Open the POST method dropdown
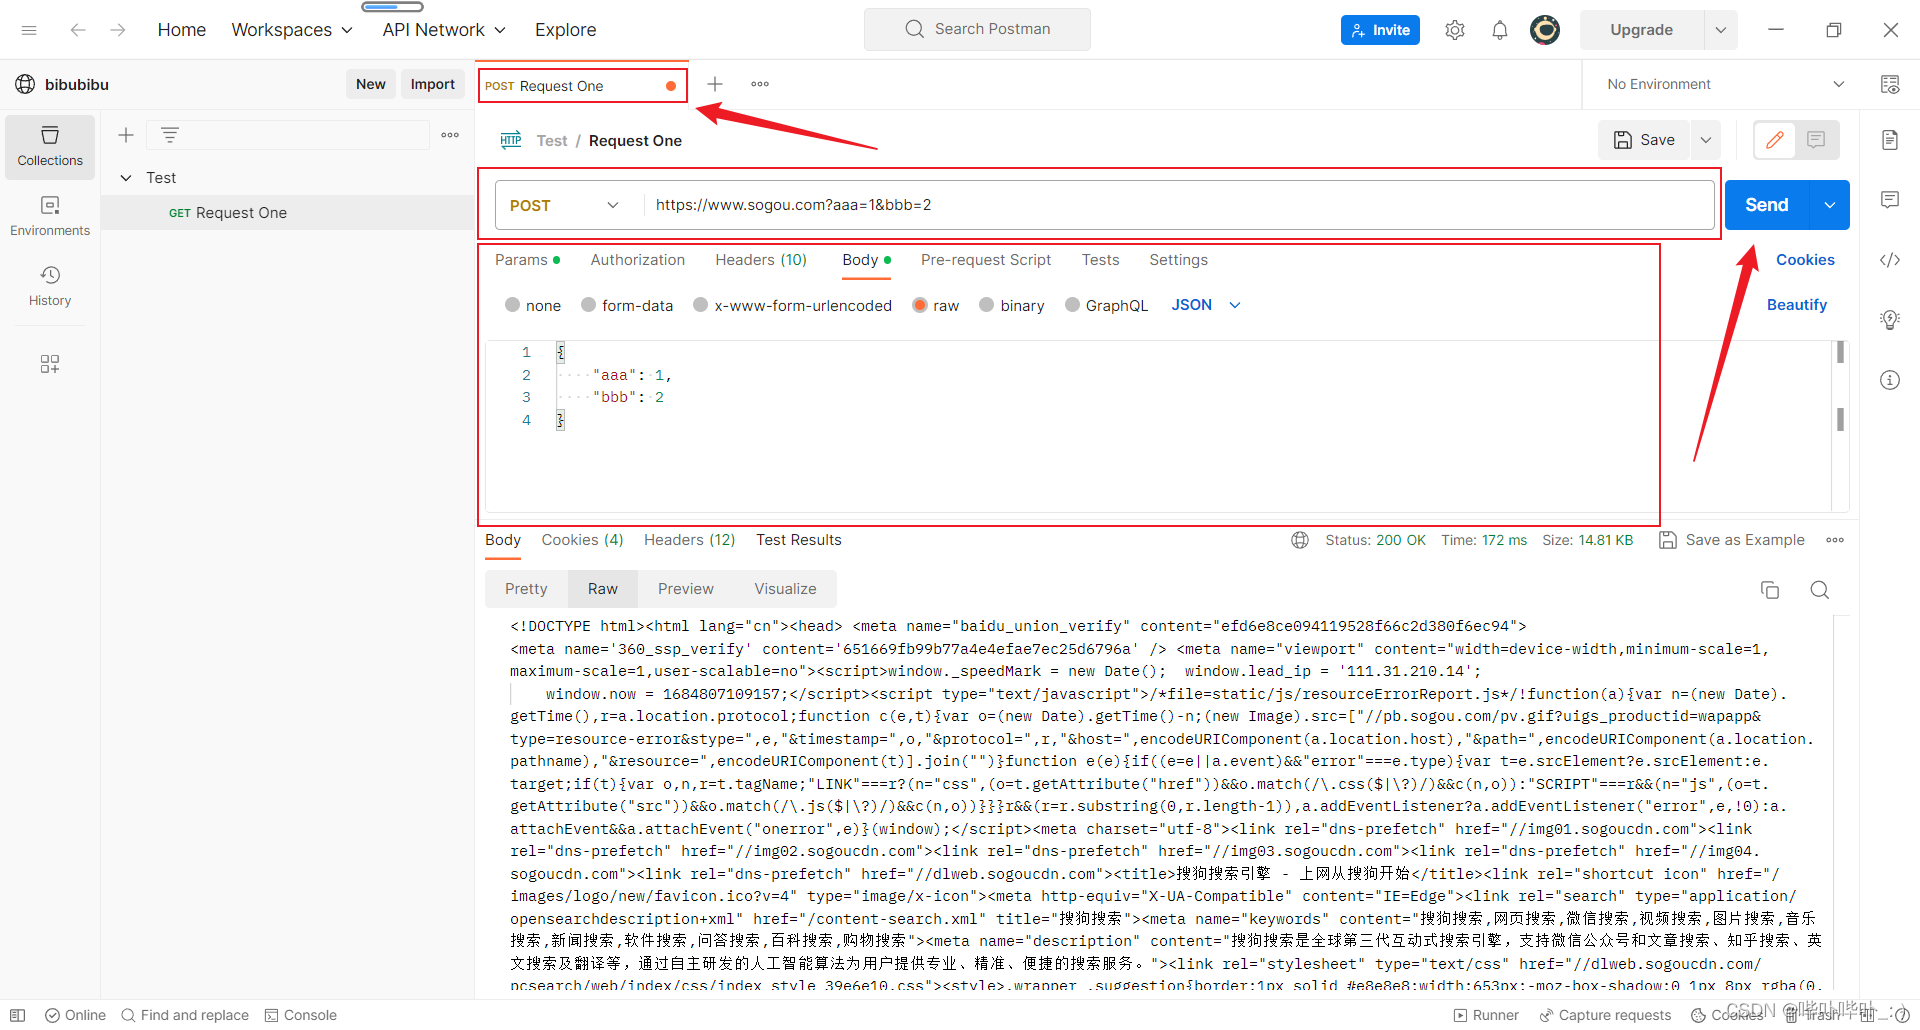1920x1030 pixels. click(x=564, y=205)
